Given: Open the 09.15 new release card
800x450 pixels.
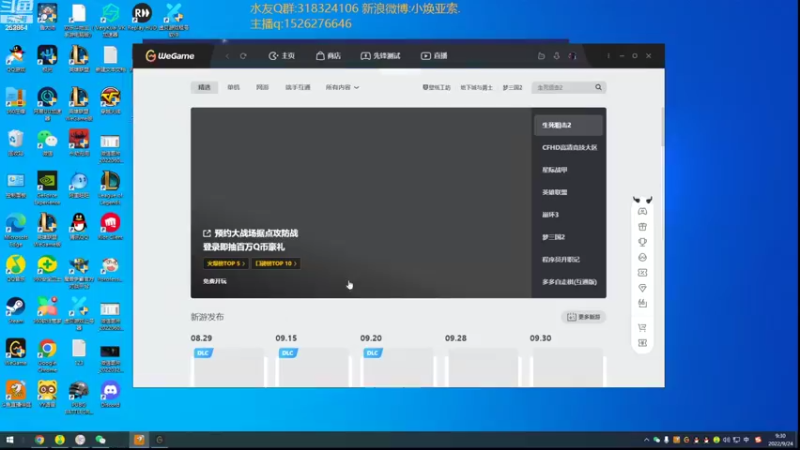Looking at the screenshot, I should [x=314, y=366].
